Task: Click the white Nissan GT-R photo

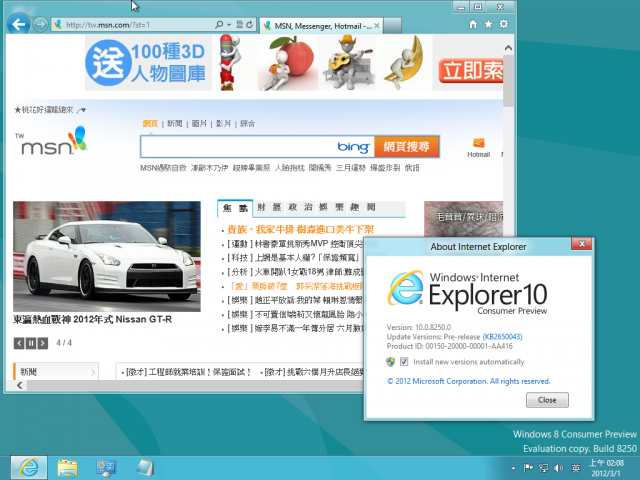Action: click(107, 256)
